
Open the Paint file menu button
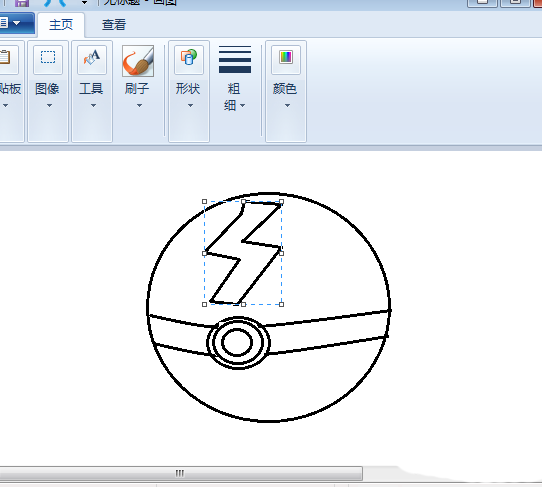(x=16, y=24)
